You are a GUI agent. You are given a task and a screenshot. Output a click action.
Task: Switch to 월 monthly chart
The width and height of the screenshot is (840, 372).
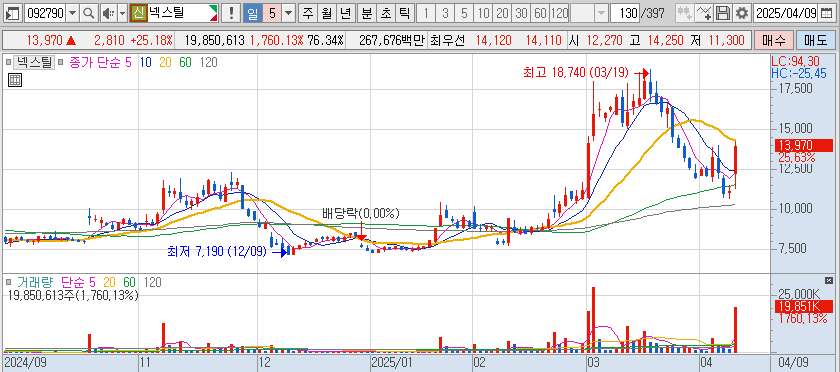point(326,13)
